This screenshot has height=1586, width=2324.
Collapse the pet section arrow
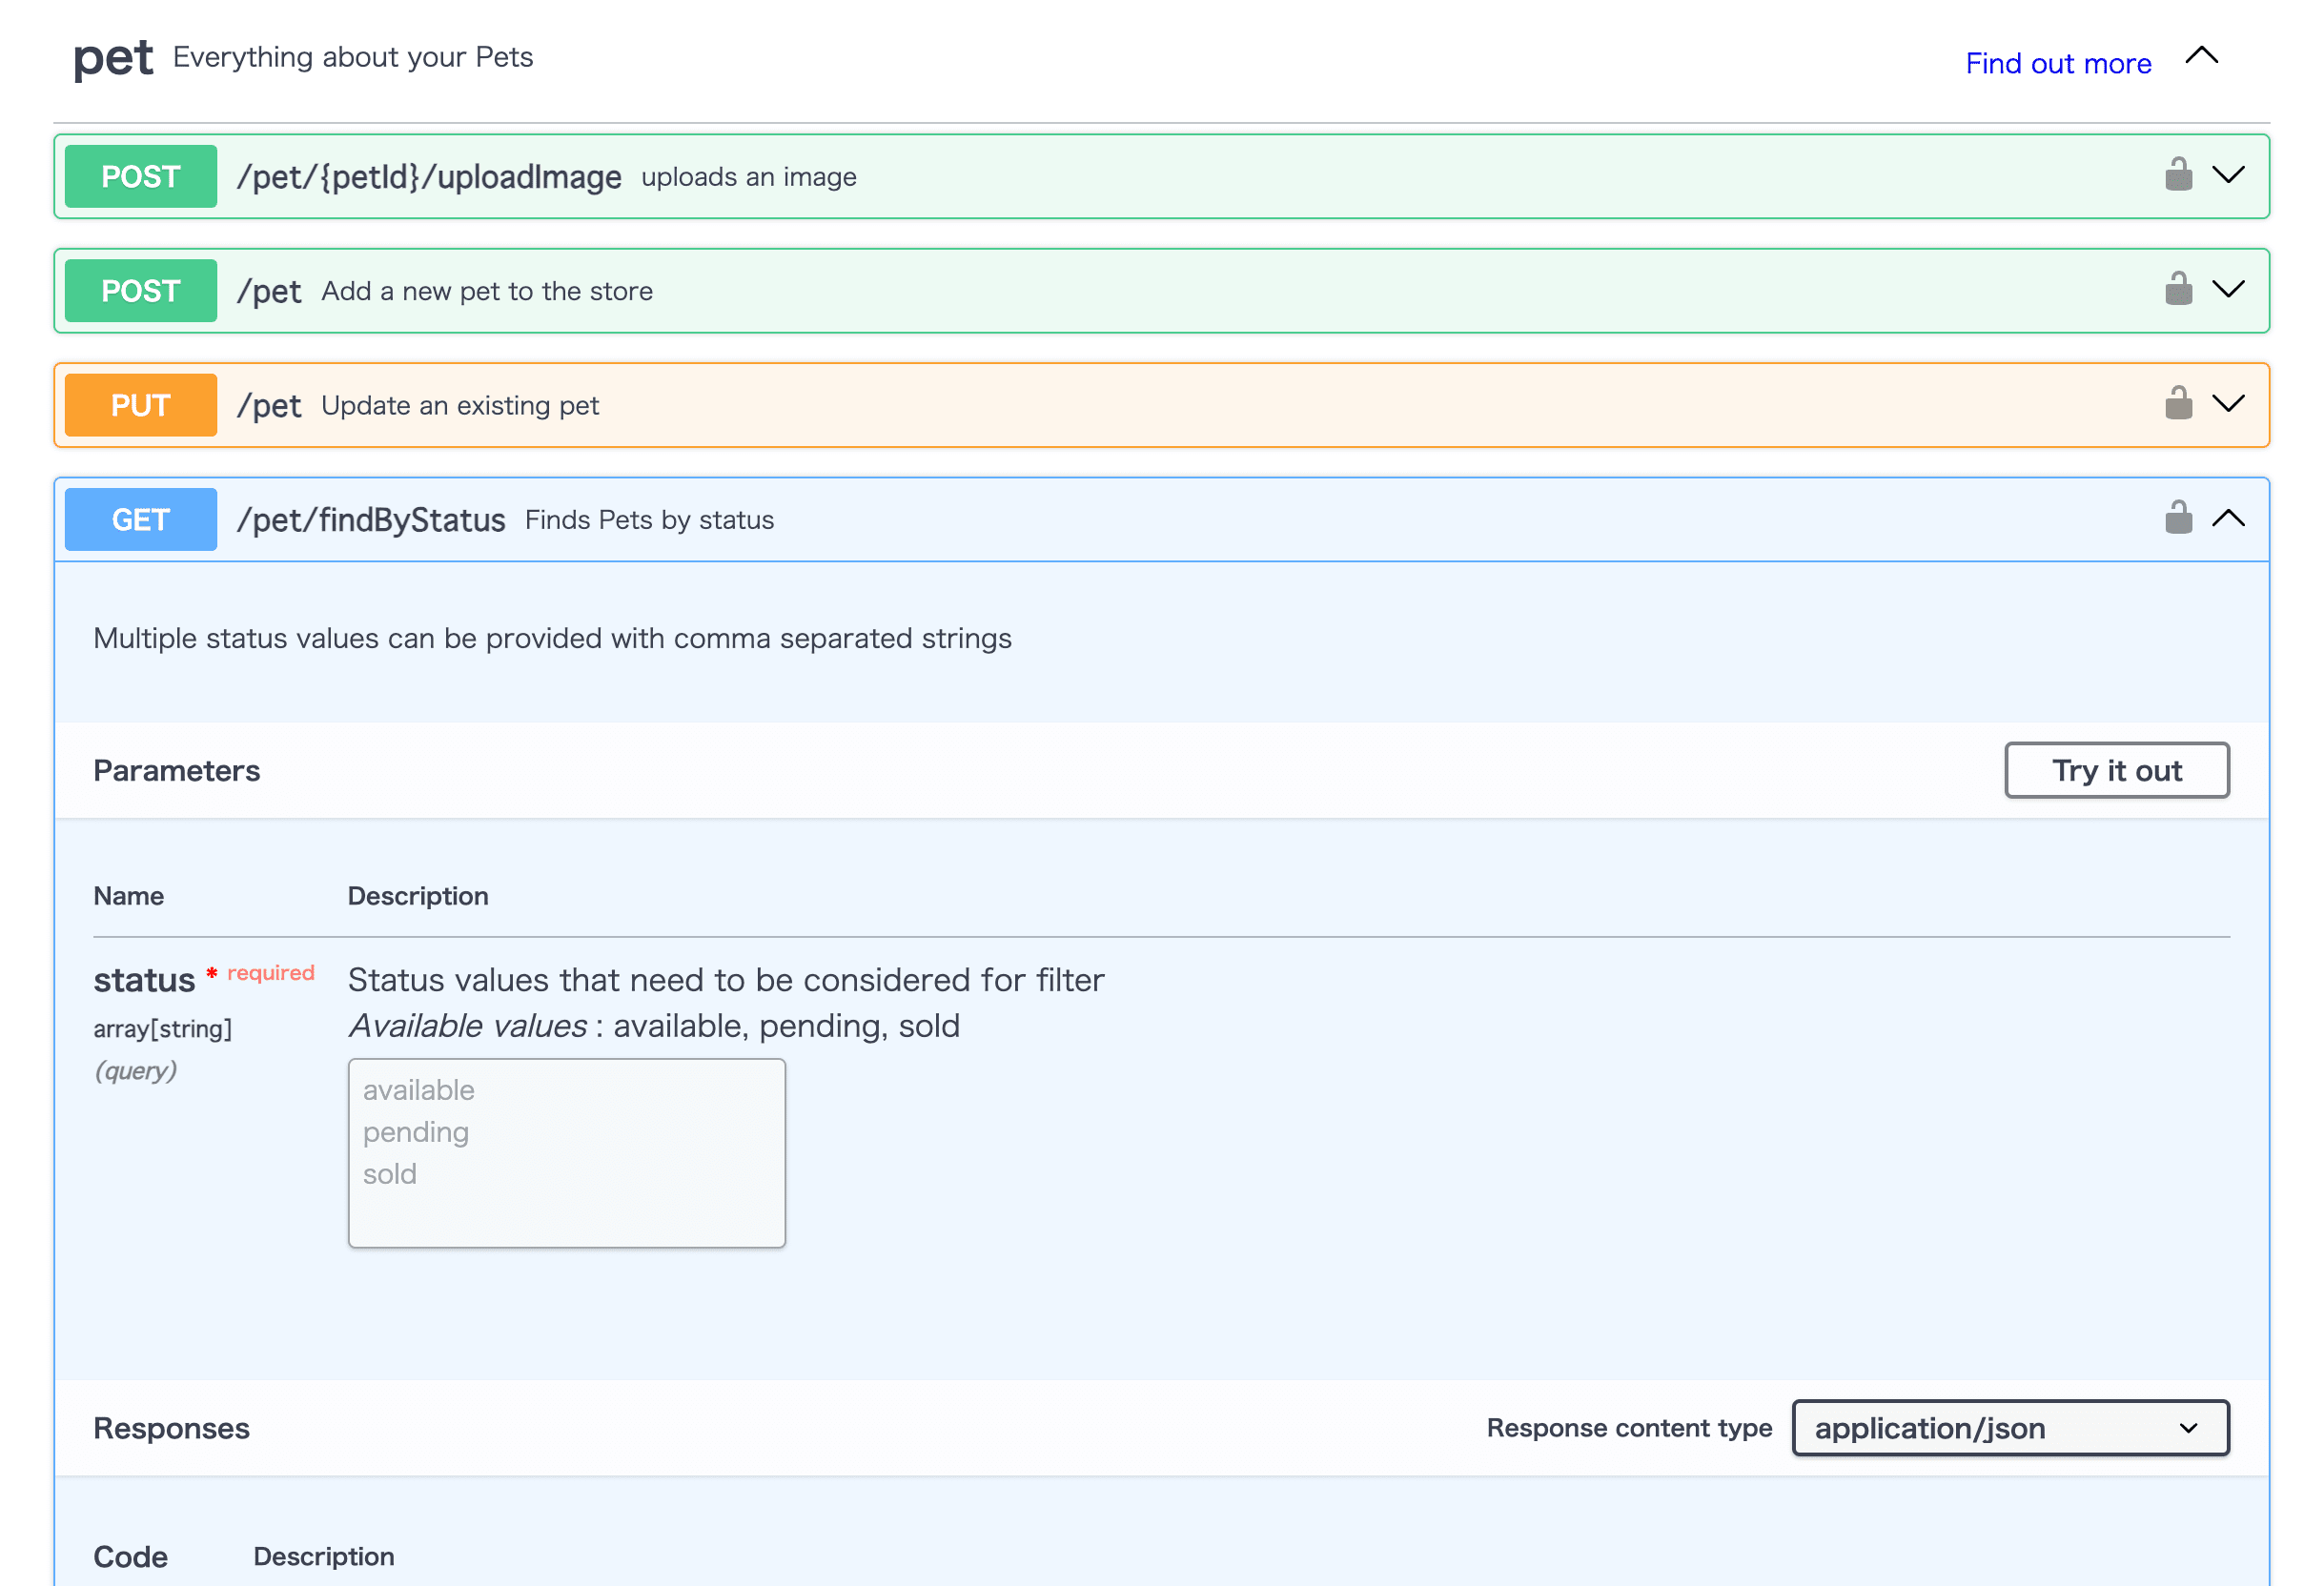coord(2201,56)
